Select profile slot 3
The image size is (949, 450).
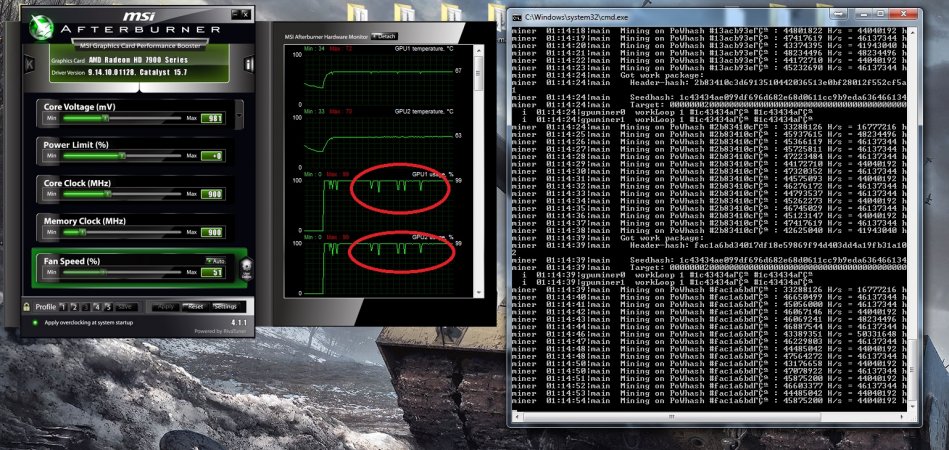(86, 307)
